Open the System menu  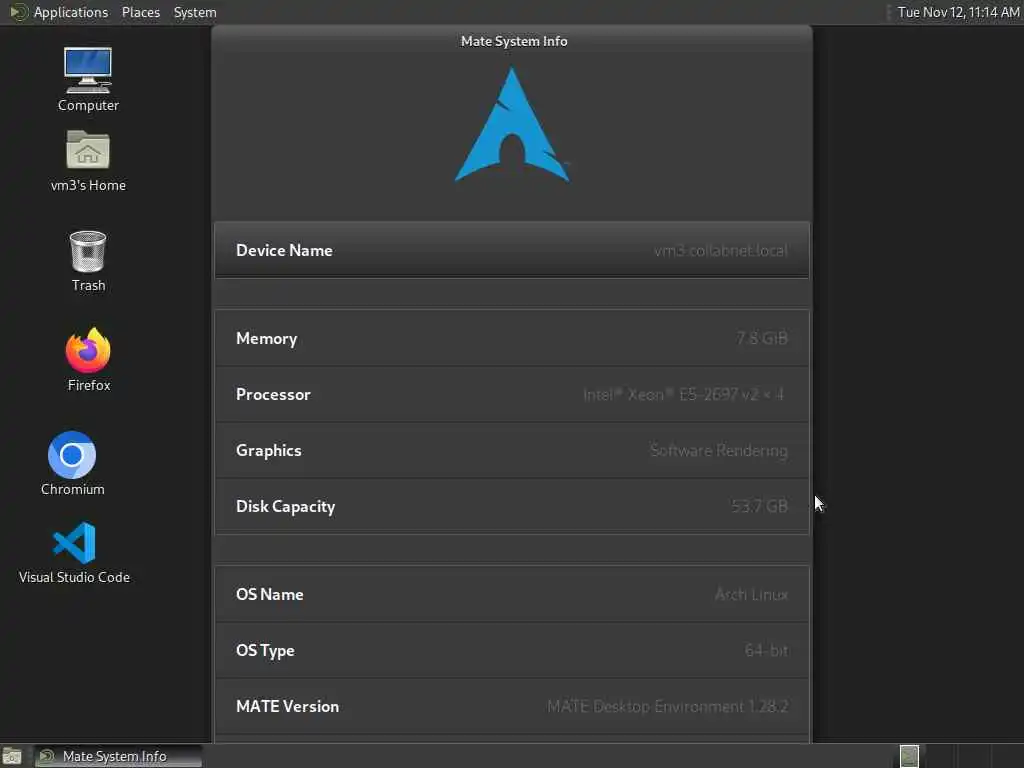coord(195,12)
